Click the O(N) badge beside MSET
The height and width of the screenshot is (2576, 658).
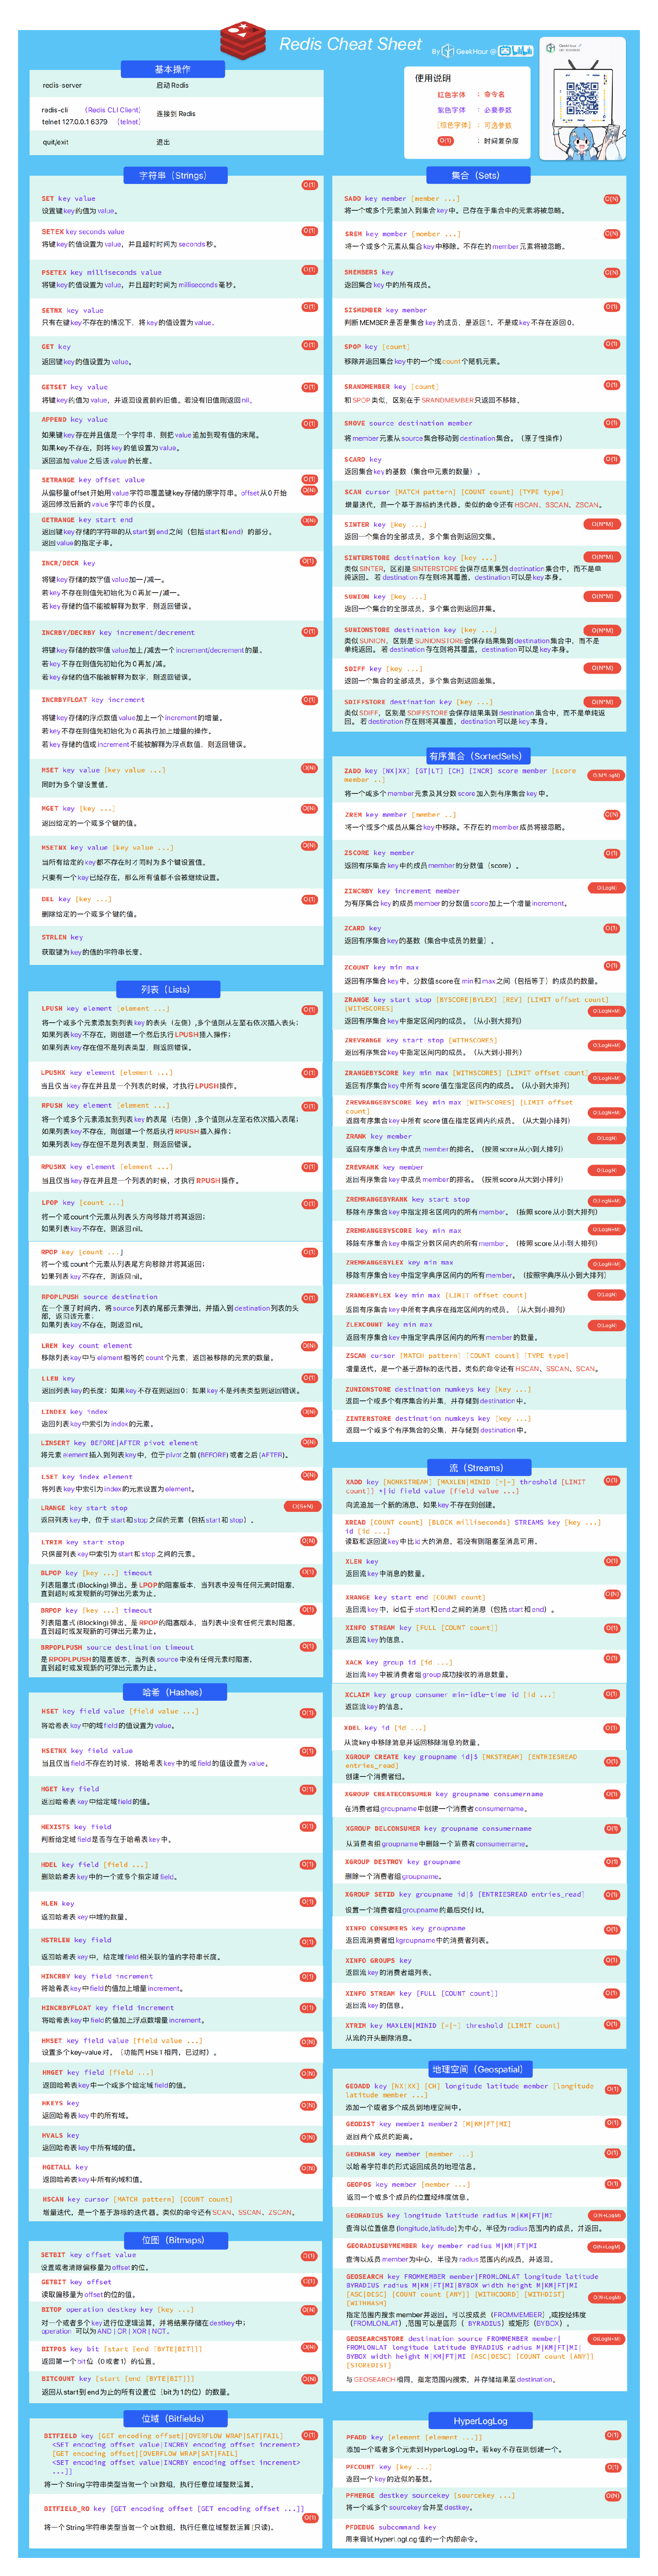[309, 768]
